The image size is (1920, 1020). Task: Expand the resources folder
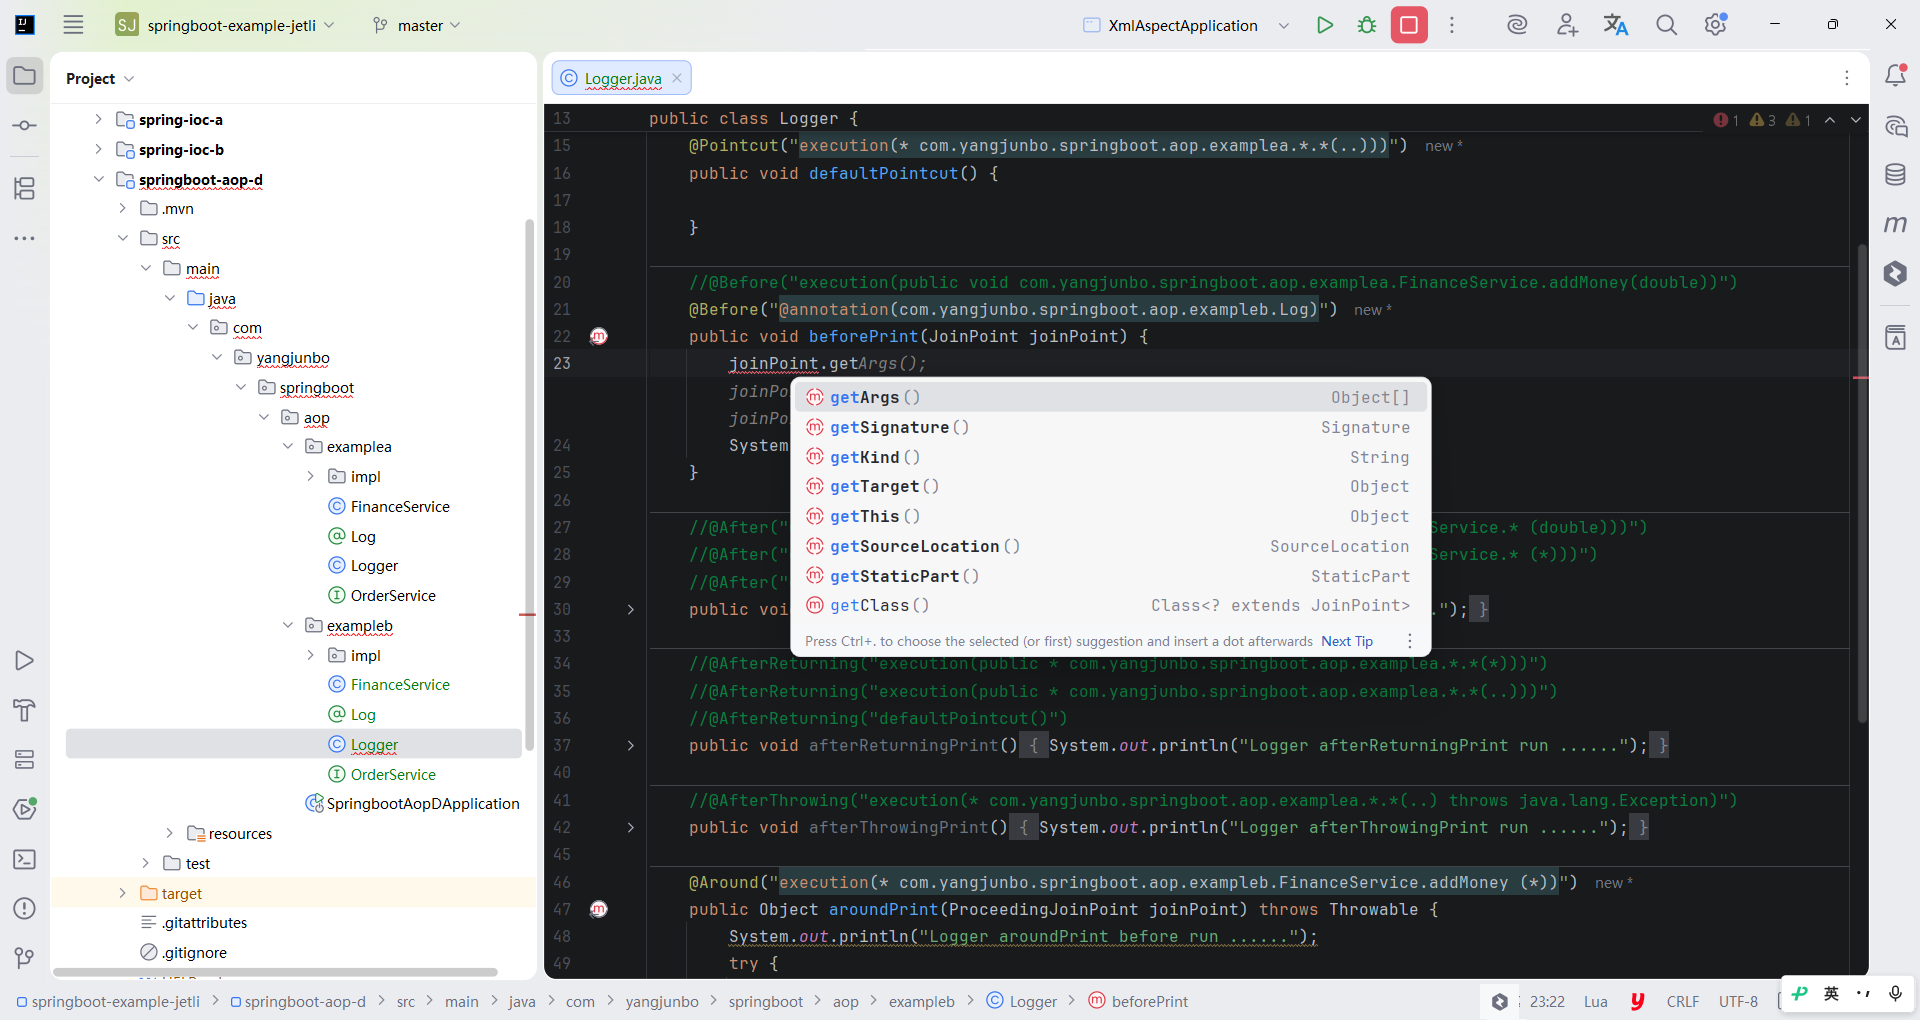pyautogui.click(x=169, y=833)
